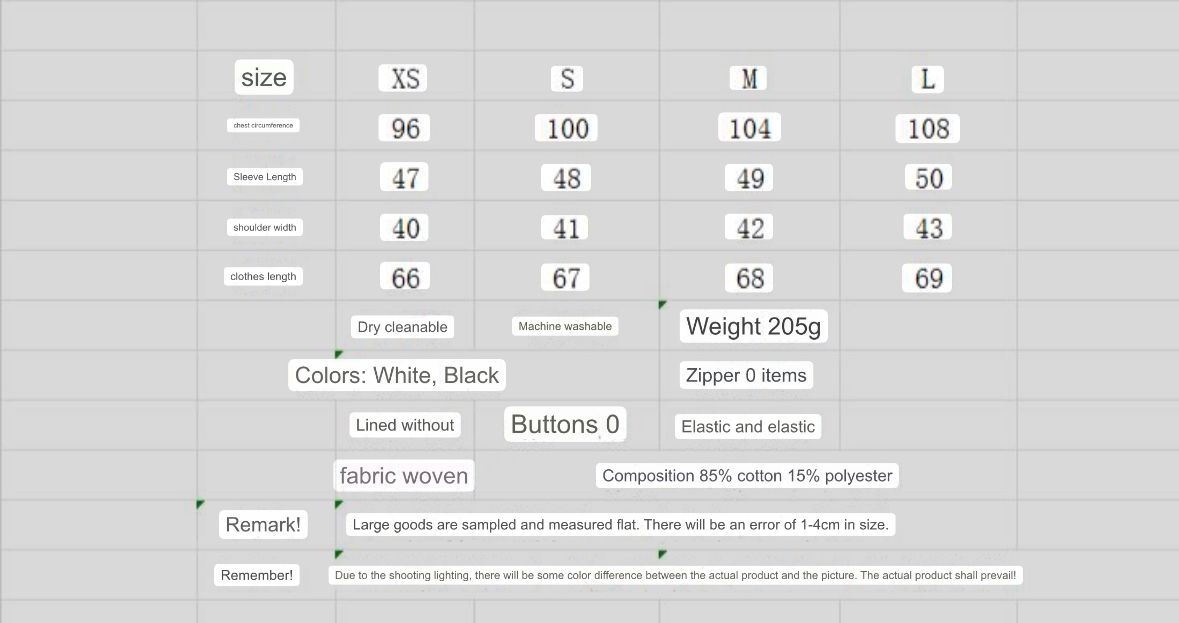Click the 'Remark!' label cell
Viewport: 1179px width, 623px height.
click(x=263, y=524)
